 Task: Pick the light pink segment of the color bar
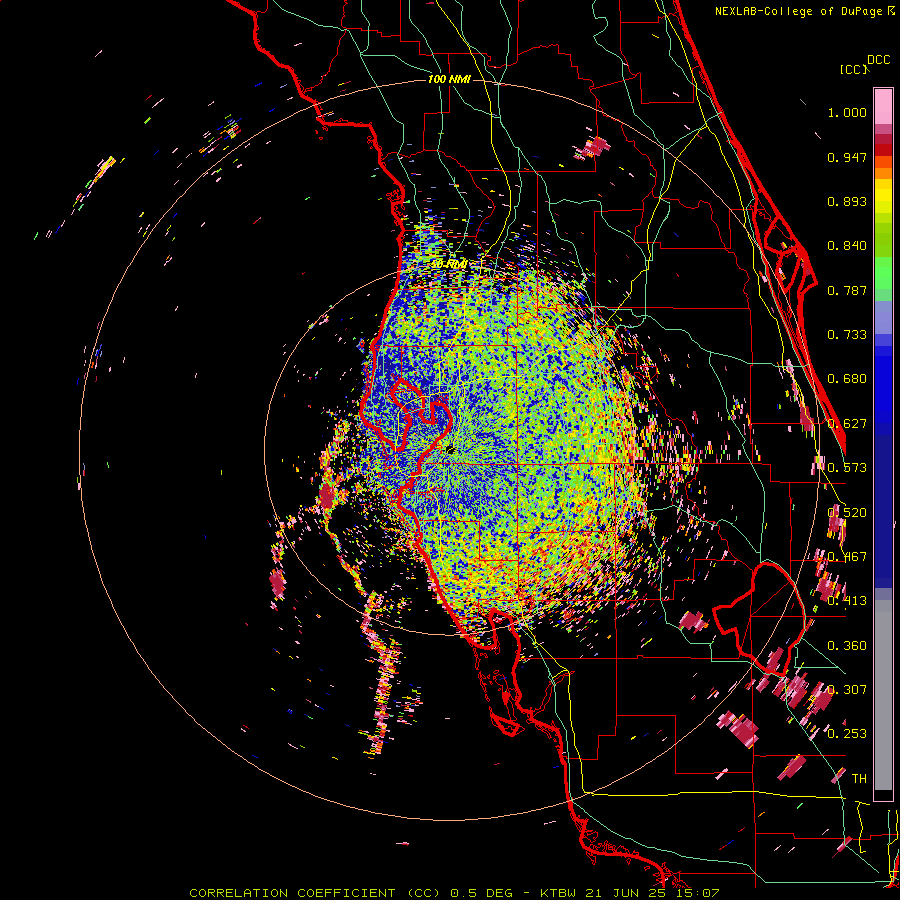click(x=883, y=106)
